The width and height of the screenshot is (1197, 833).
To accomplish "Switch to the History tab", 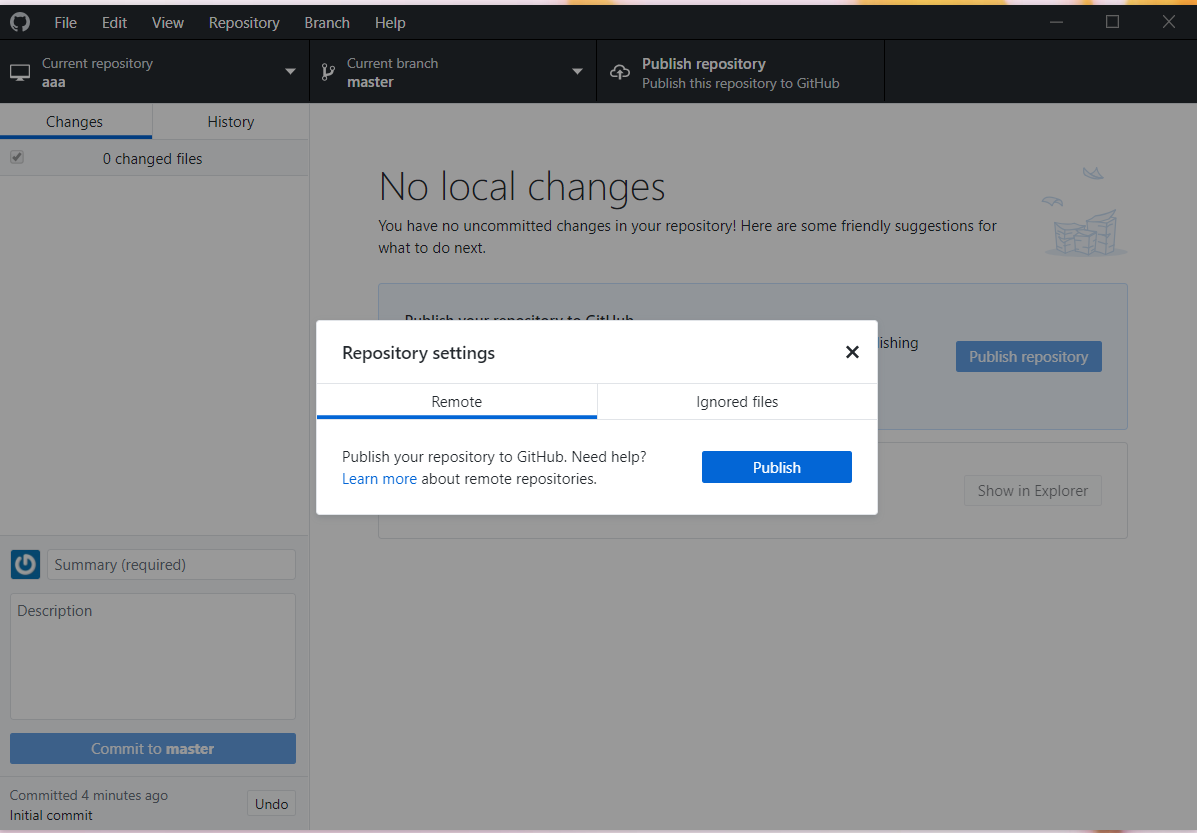I will click(x=231, y=121).
